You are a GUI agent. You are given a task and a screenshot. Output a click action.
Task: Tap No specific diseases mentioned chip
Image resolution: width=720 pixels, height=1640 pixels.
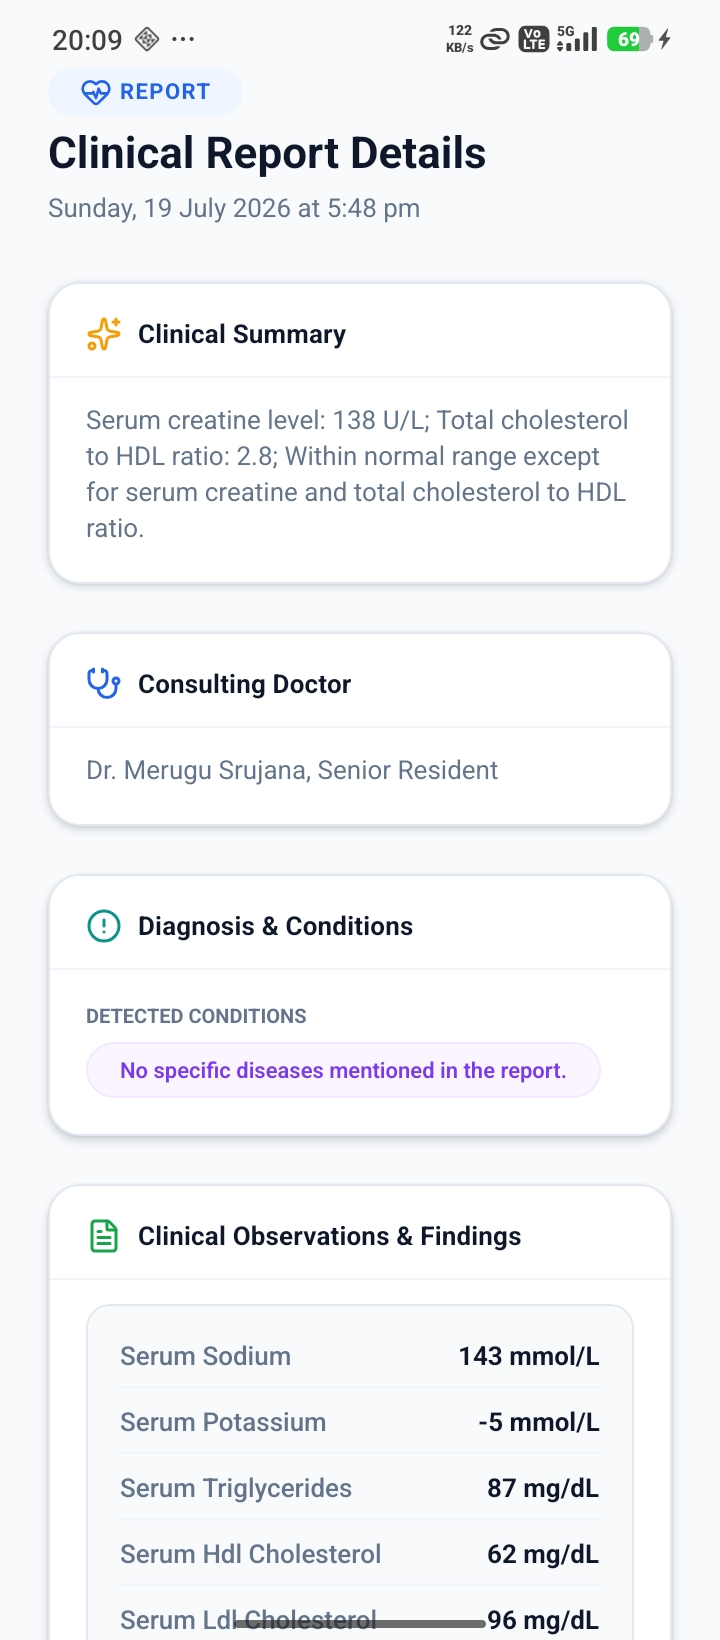(343, 1070)
